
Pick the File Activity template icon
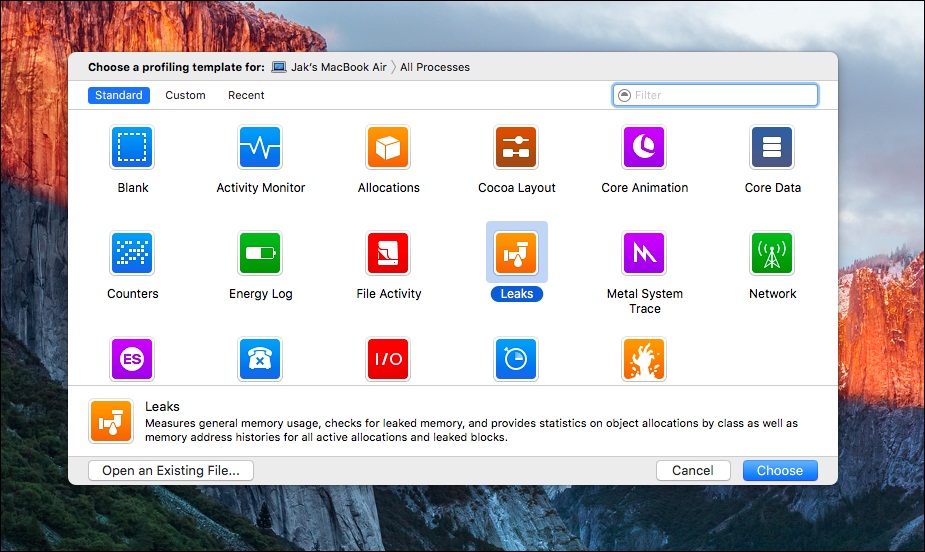click(388, 254)
